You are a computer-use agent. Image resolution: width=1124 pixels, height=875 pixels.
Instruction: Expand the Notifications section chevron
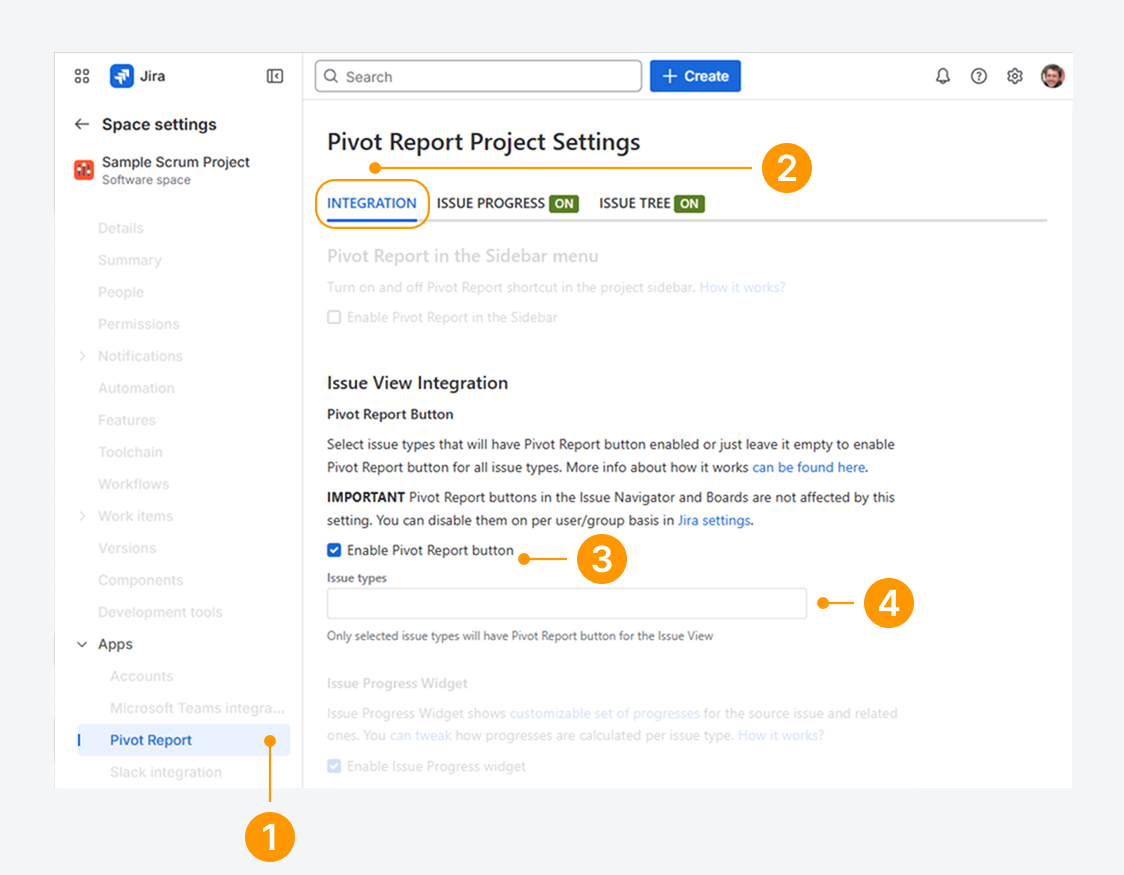[x=82, y=356]
